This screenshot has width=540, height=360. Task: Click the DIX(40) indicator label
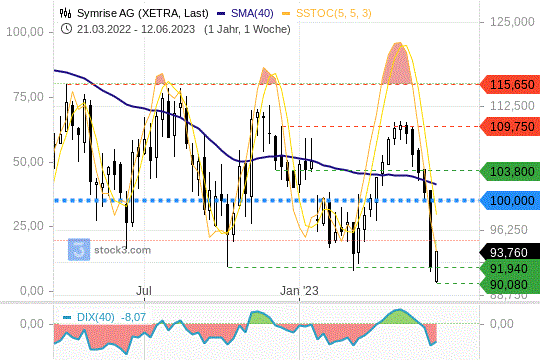click(x=95, y=317)
